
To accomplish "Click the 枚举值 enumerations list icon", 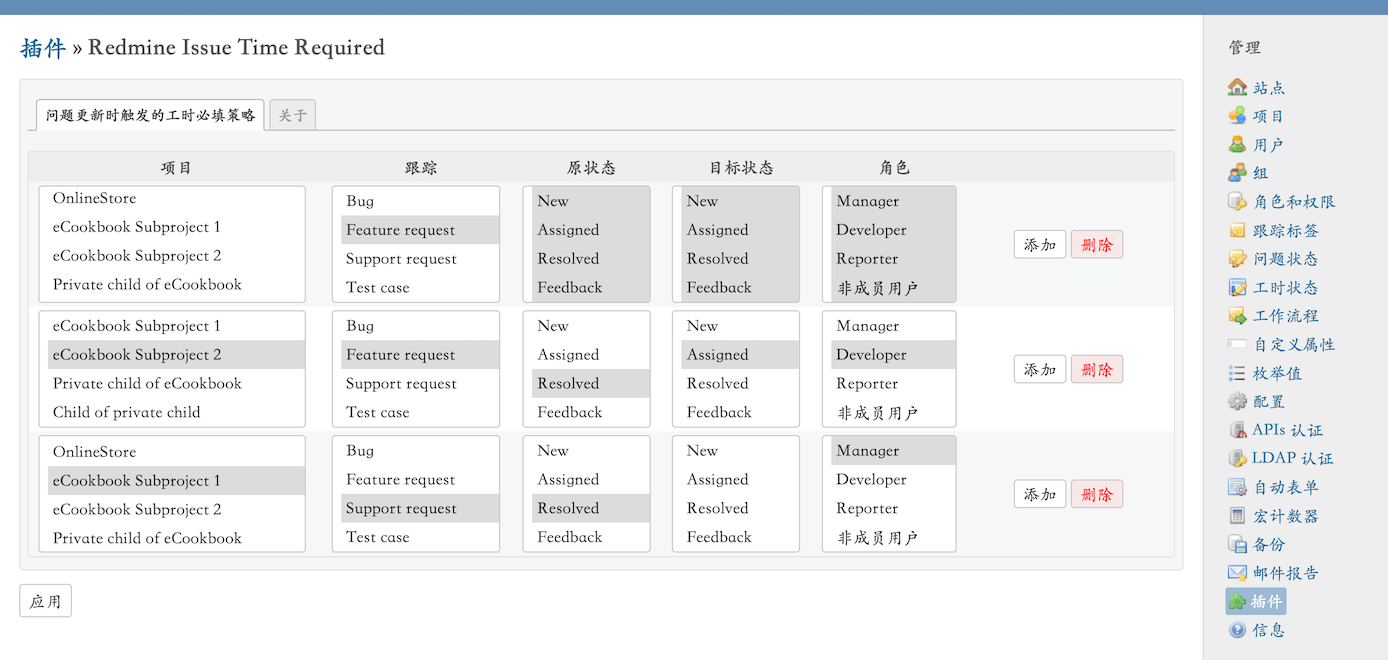I will pos(1237,373).
